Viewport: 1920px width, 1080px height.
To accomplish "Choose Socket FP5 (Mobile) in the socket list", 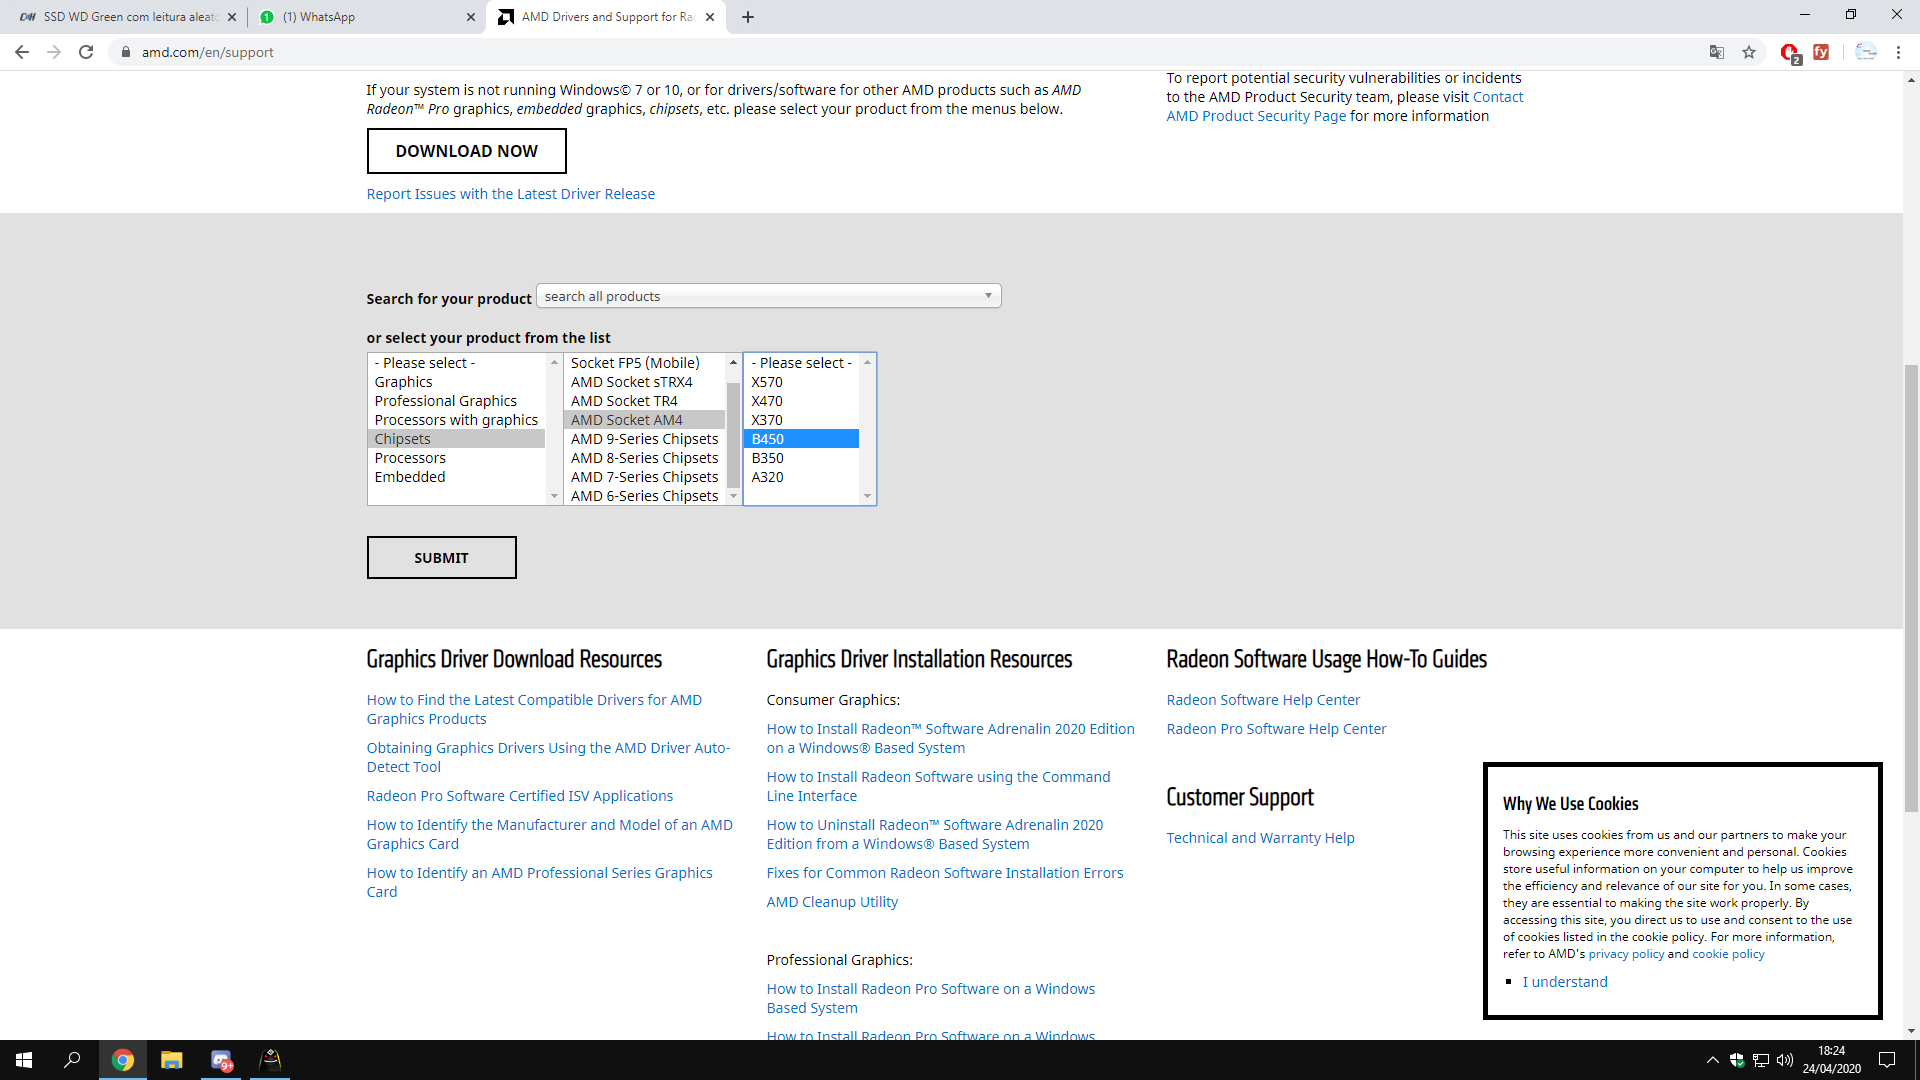I will tap(645, 363).
